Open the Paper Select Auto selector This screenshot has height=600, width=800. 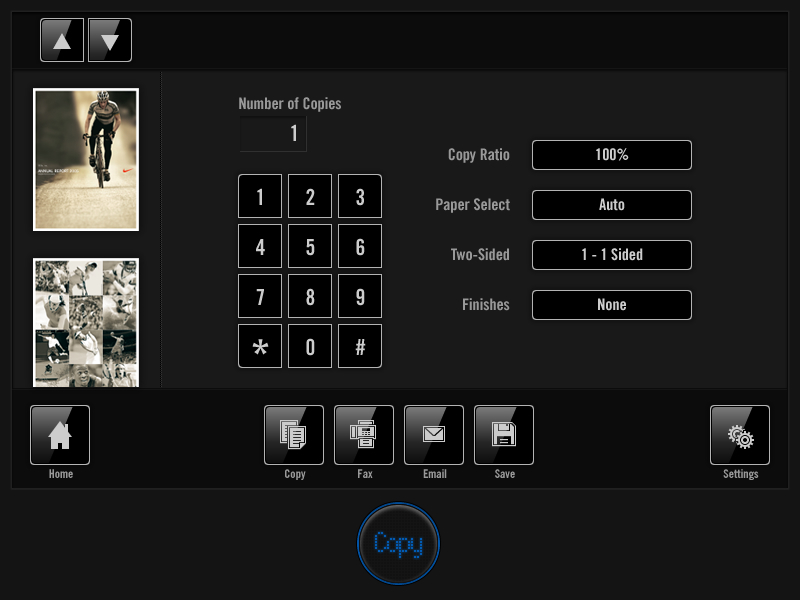click(612, 205)
